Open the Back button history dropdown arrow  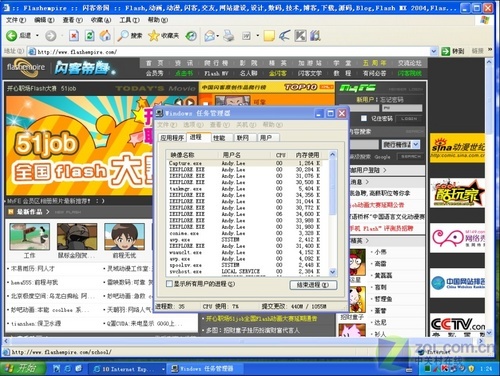37,36
